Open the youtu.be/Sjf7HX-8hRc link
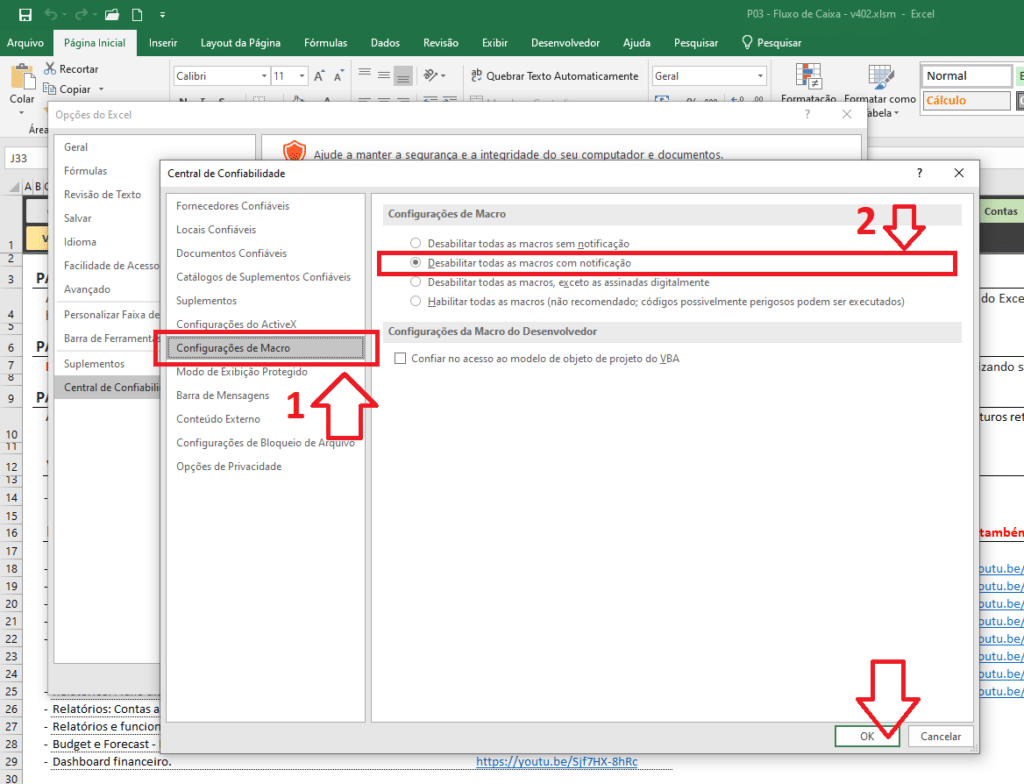 coord(557,761)
